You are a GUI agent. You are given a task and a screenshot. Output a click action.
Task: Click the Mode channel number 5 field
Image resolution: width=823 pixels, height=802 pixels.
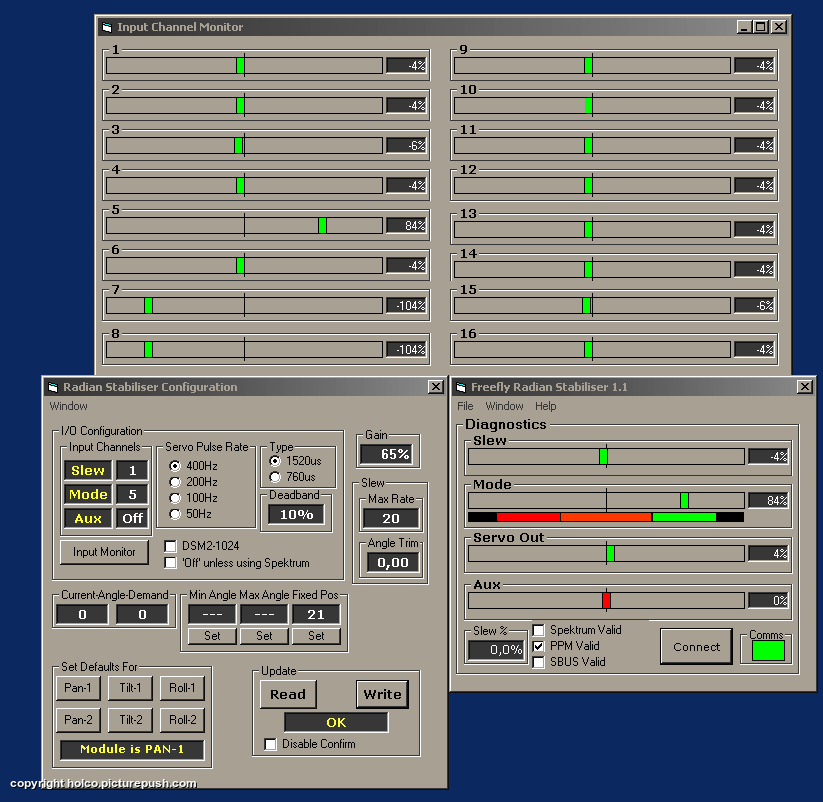(x=132, y=494)
